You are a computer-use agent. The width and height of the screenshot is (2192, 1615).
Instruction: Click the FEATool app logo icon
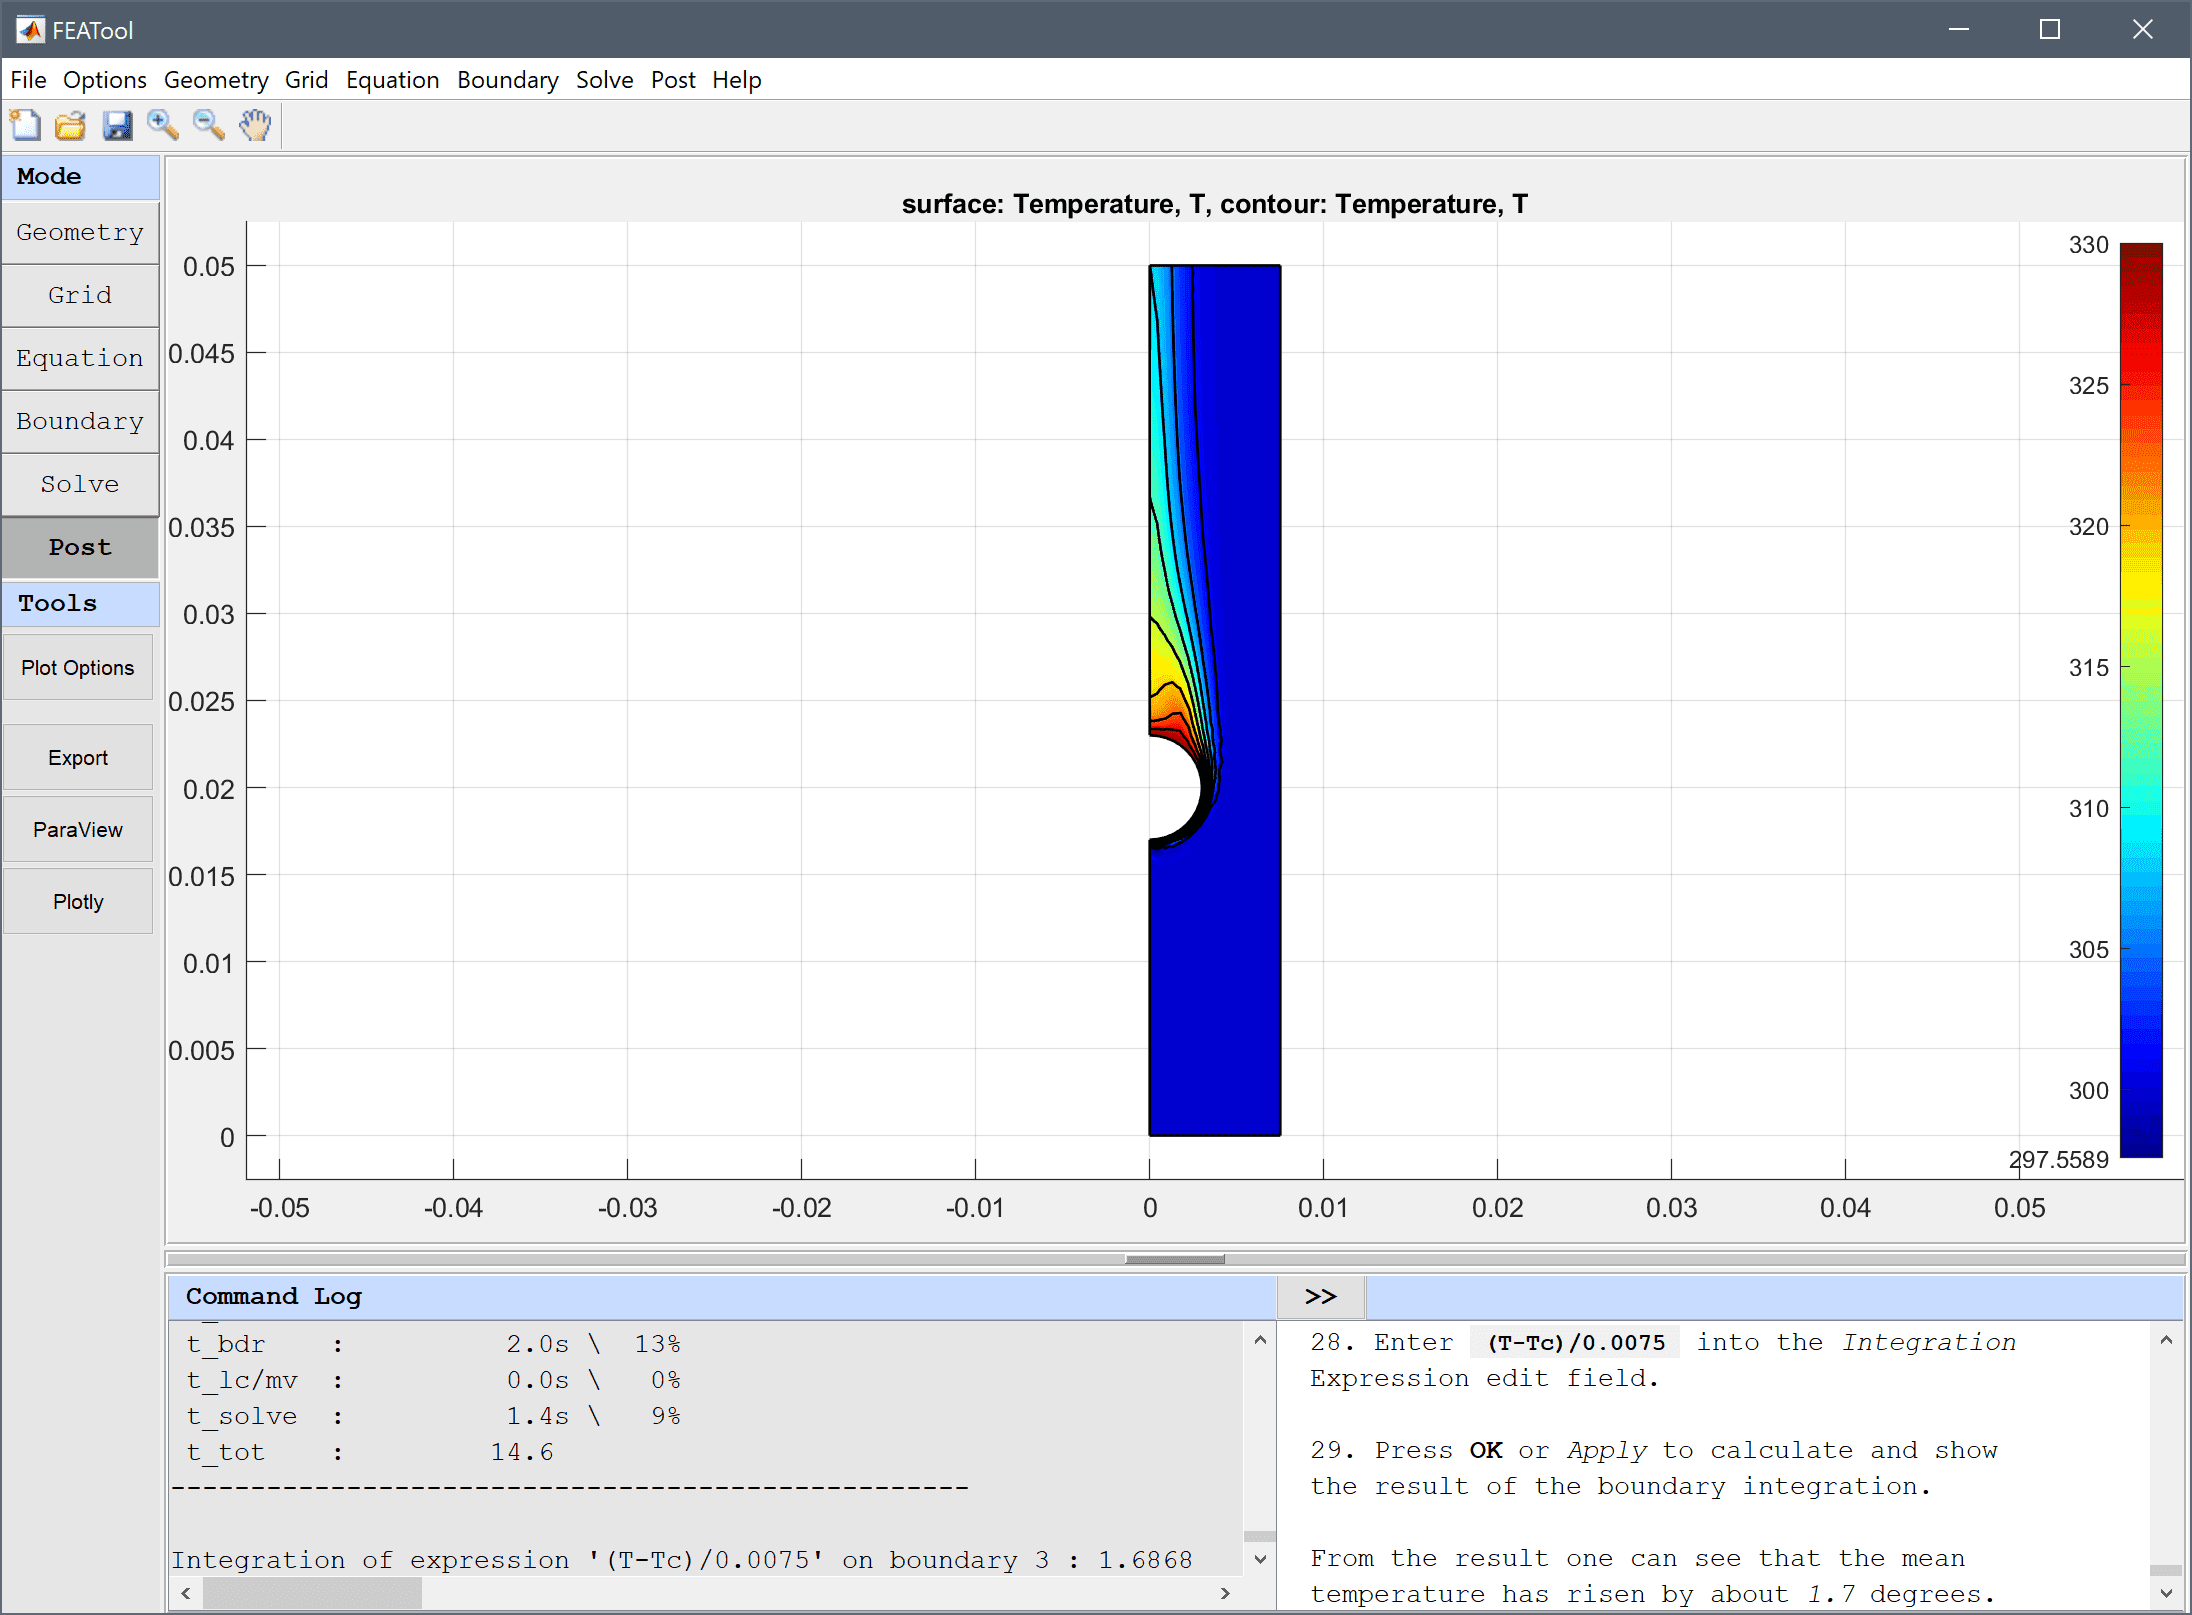point(30,30)
